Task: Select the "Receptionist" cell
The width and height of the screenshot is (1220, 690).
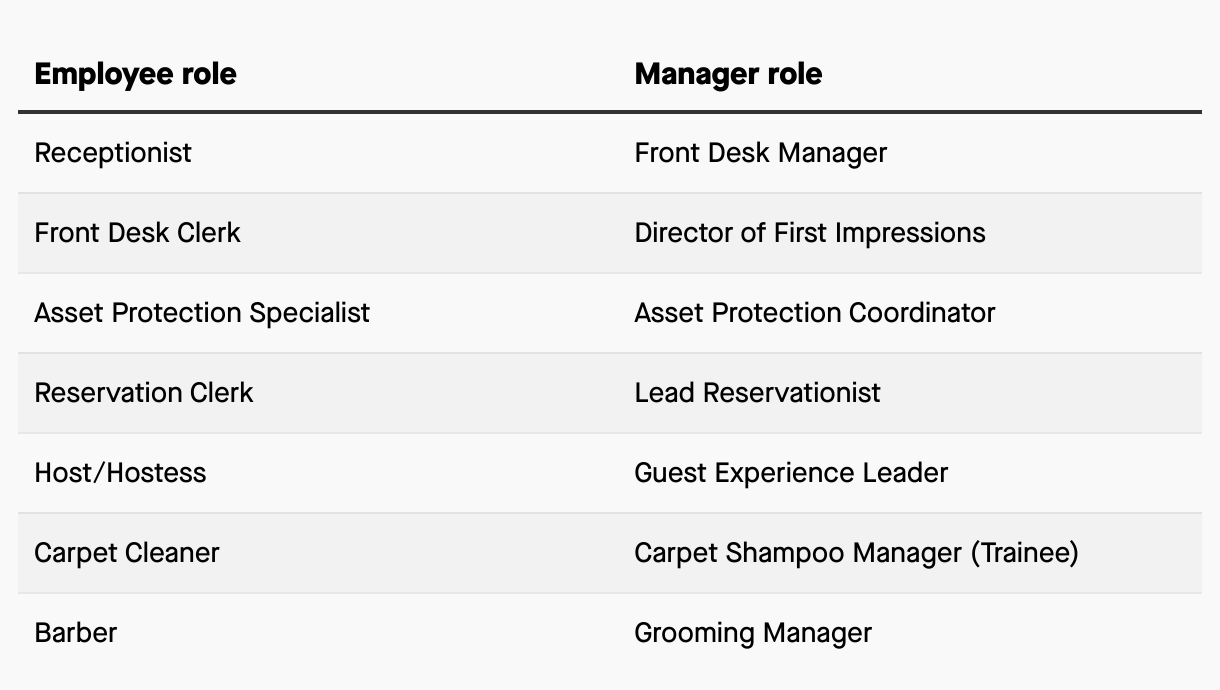Action: 113,153
